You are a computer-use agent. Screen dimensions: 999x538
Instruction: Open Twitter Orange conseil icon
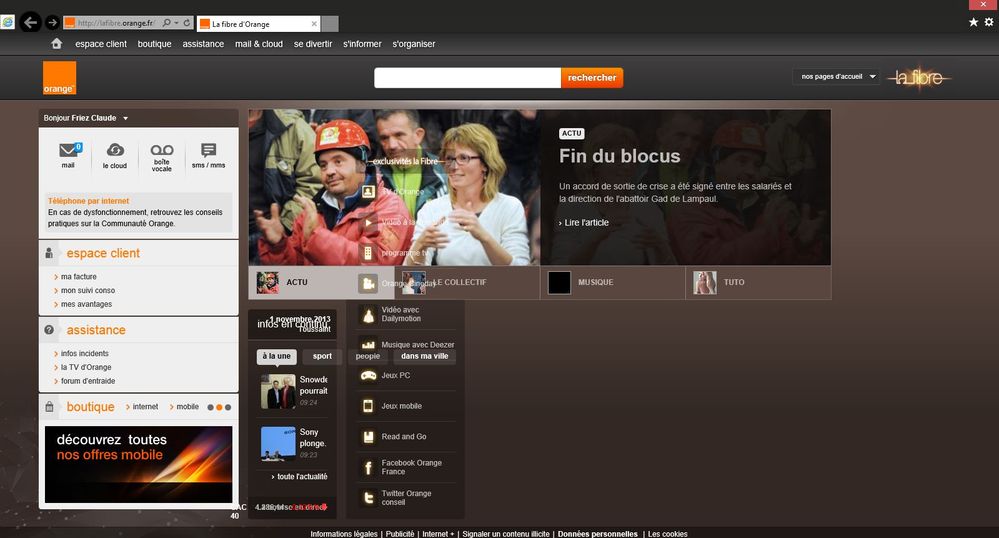(x=368, y=498)
